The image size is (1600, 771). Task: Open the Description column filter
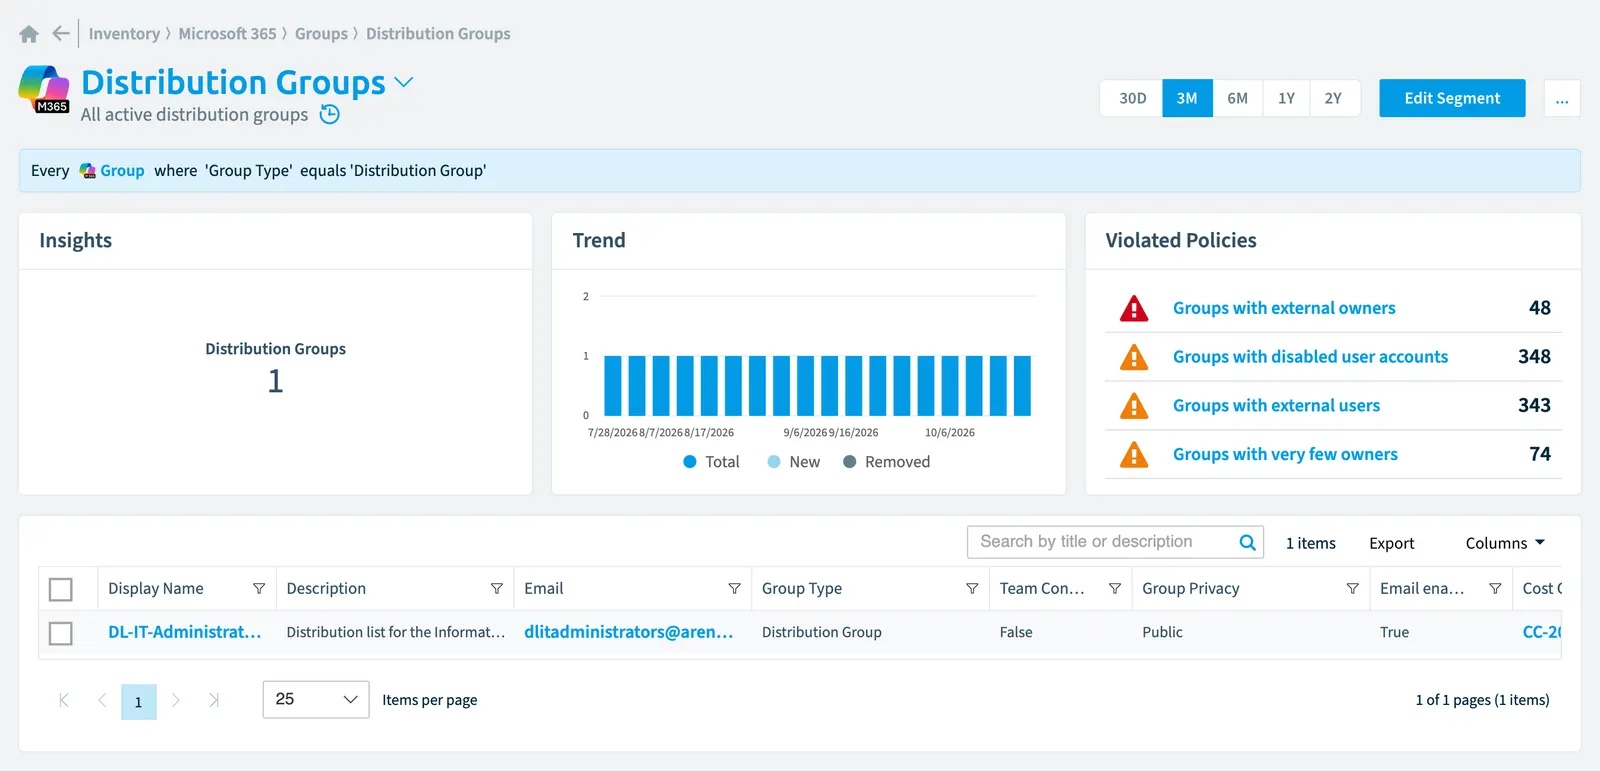496,589
